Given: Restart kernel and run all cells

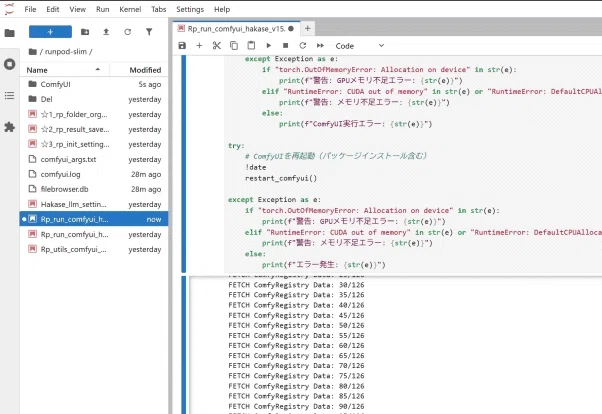Looking at the screenshot, I should tap(320, 46).
